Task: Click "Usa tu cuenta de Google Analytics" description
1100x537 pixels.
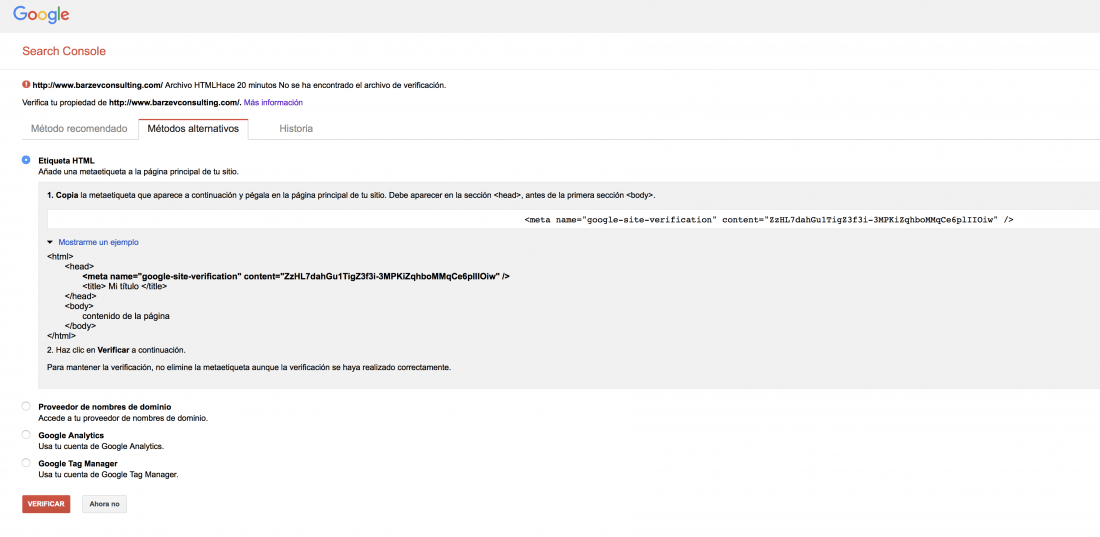Action: (x=101, y=446)
